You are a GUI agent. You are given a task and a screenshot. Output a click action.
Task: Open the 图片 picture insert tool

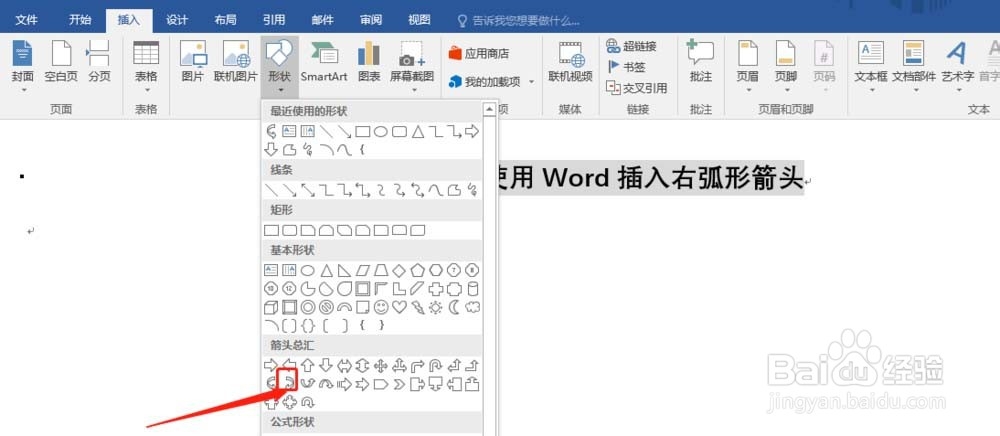tap(193, 62)
